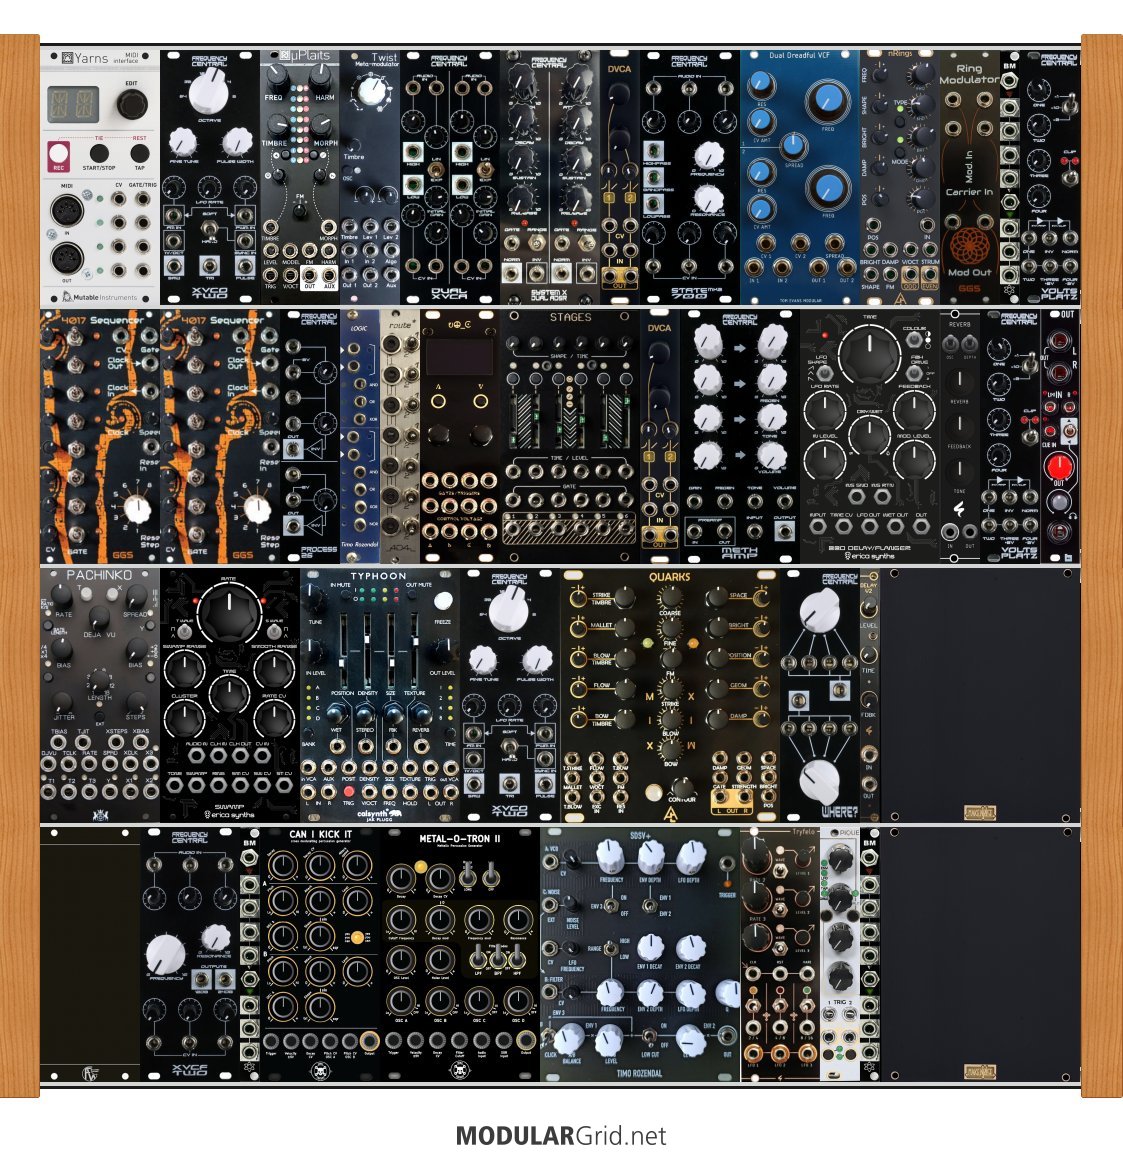1123x1157 pixels.
Task: Select the Stages module
Action: 570,435
